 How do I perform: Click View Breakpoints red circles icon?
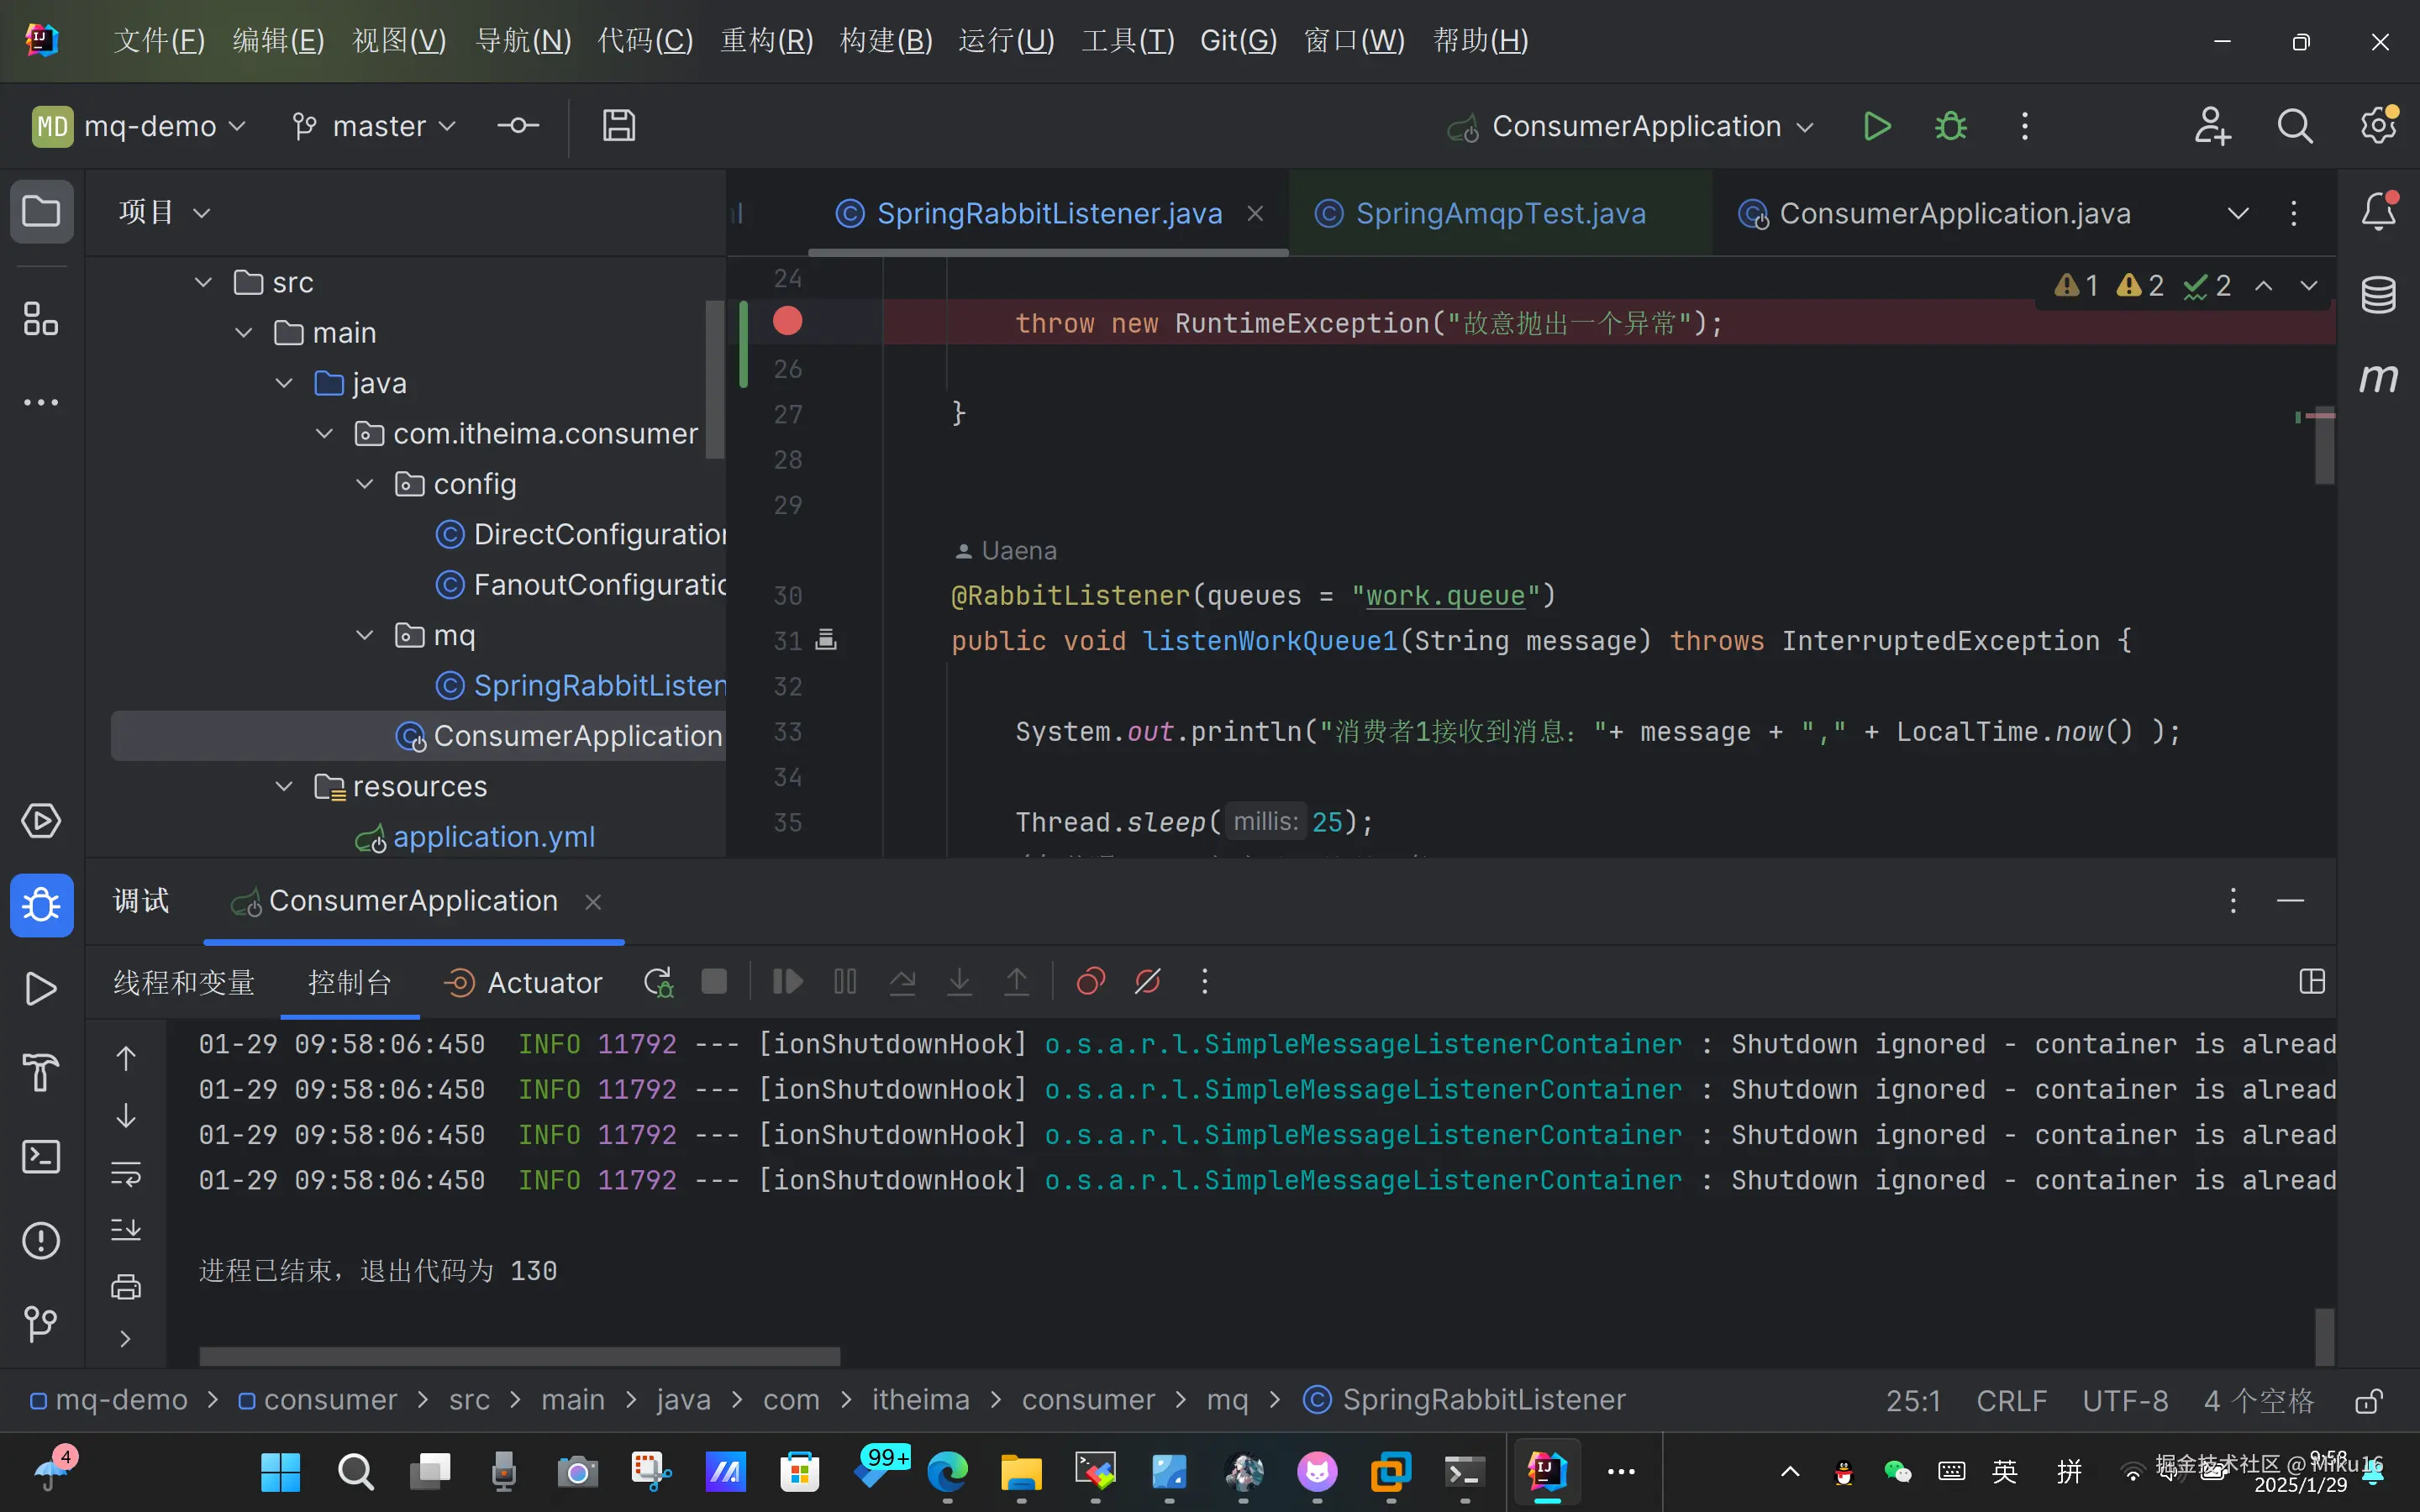pyautogui.click(x=1090, y=982)
